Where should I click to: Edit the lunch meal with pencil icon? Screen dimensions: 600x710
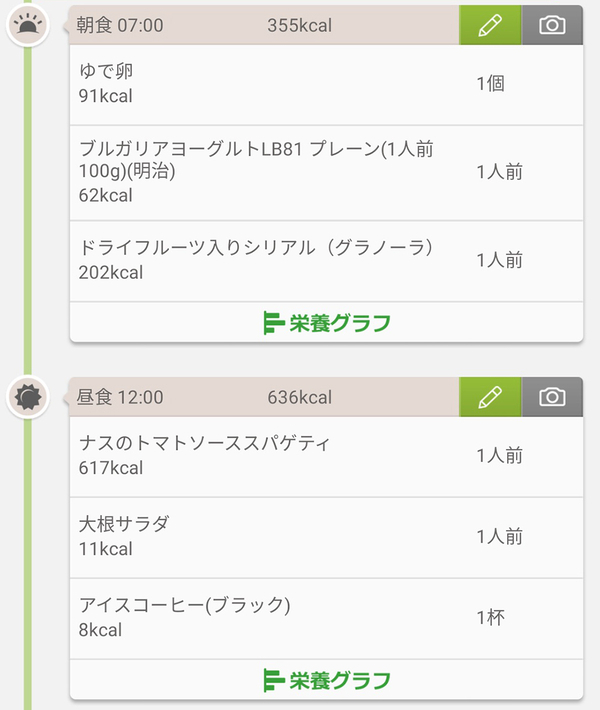pyautogui.click(x=490, y=397)
